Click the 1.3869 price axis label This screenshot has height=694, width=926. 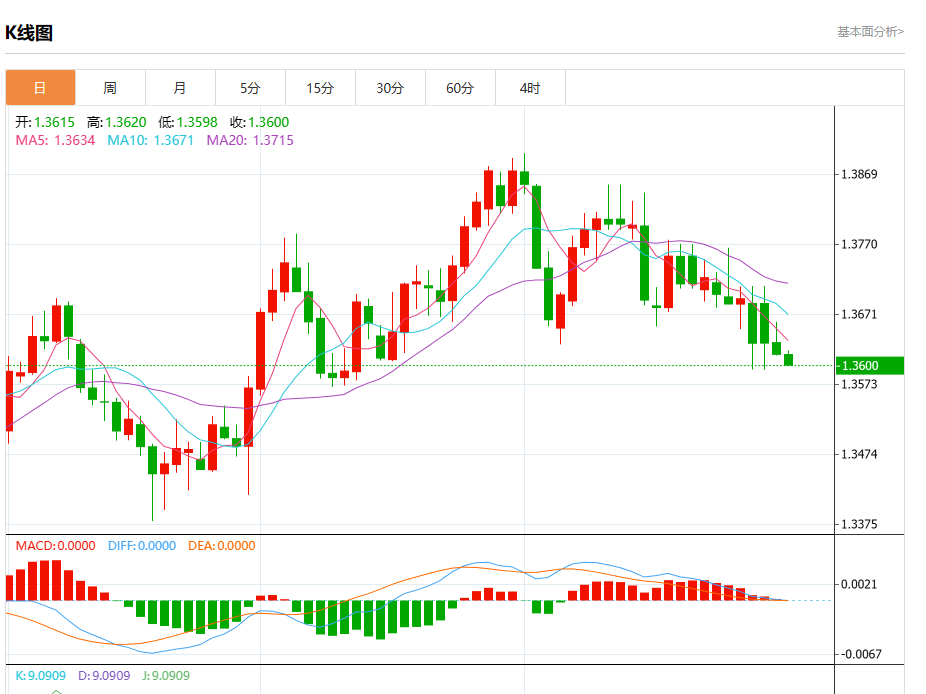[x=859, y=175]
